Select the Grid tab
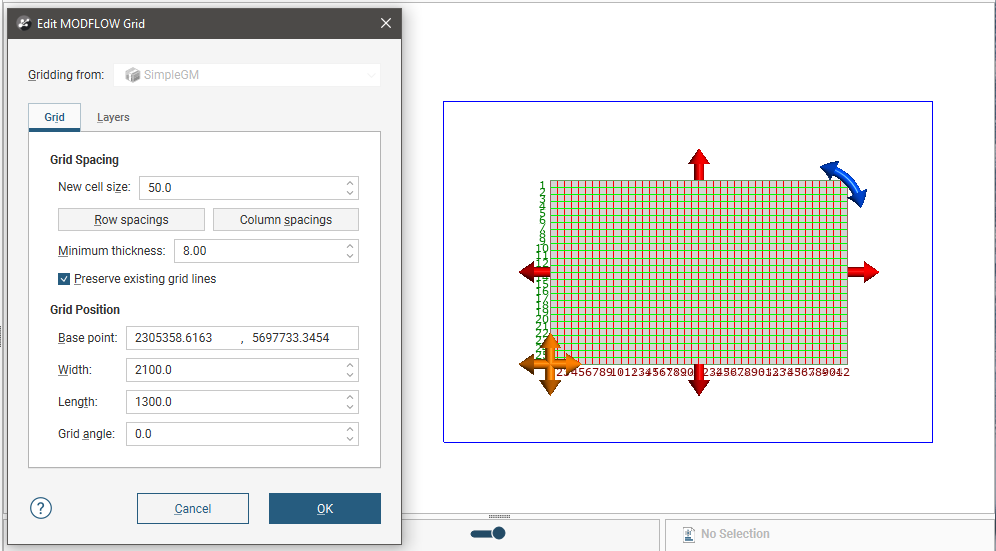Image resolution: width=996 pixels, height=551 pixels. pos(54,117)
